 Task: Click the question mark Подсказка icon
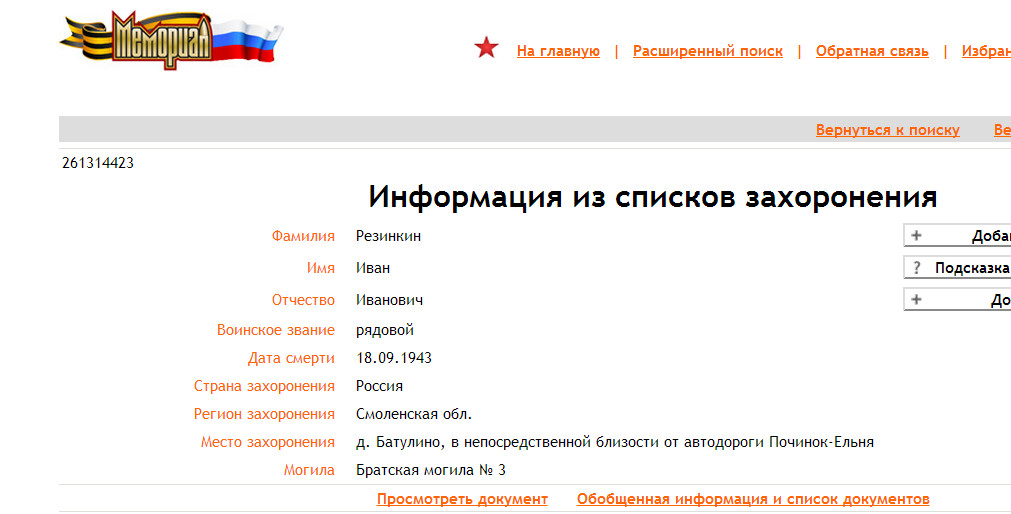pos(917,268)
